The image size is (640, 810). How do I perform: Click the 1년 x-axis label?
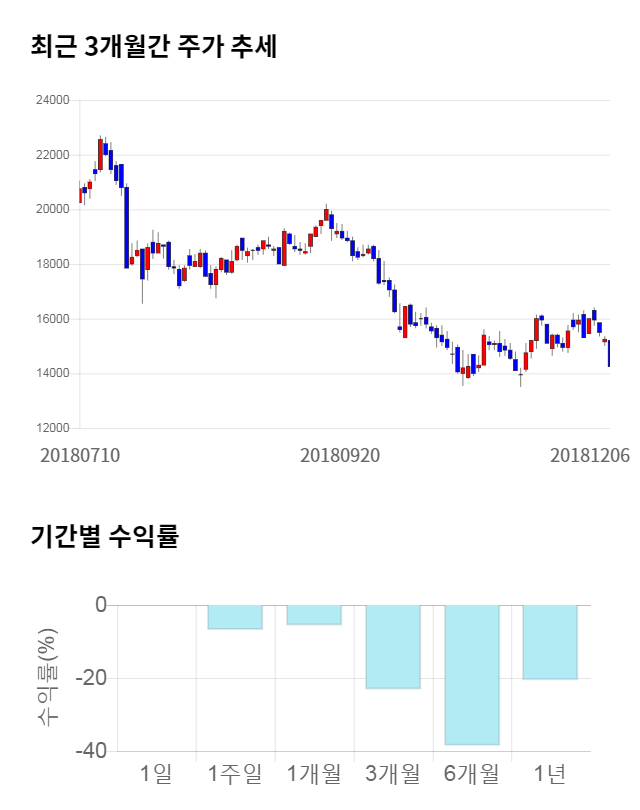(550, 773)
